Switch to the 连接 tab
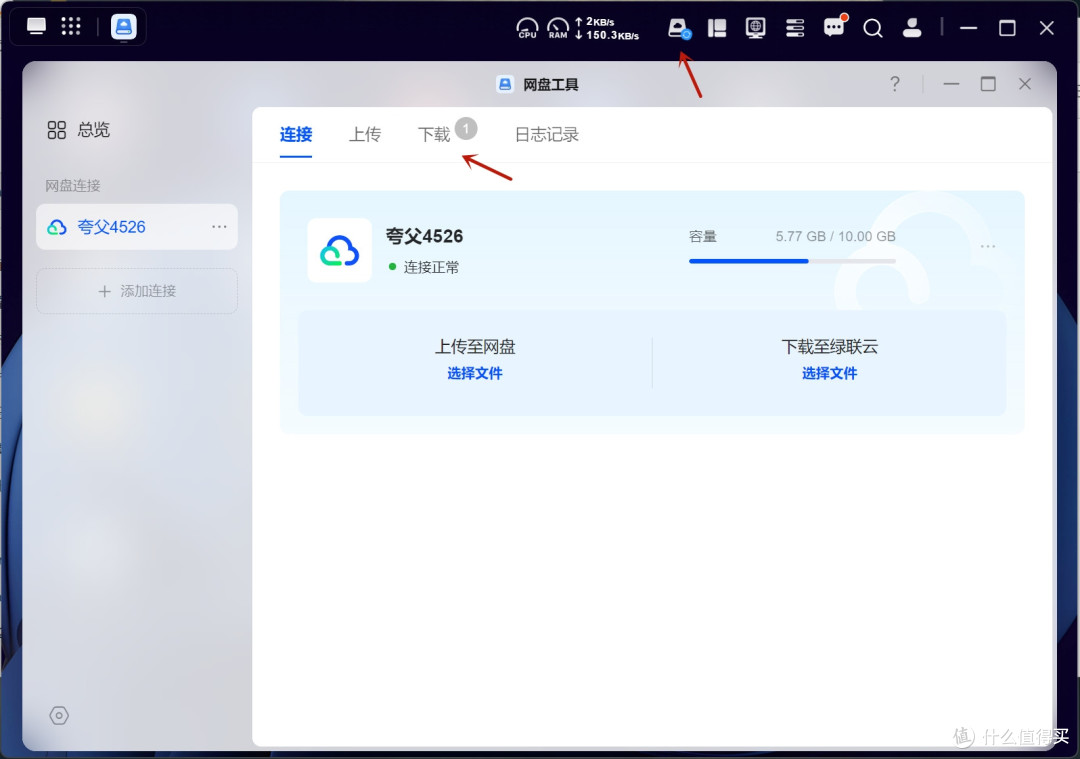 [296, 134]
